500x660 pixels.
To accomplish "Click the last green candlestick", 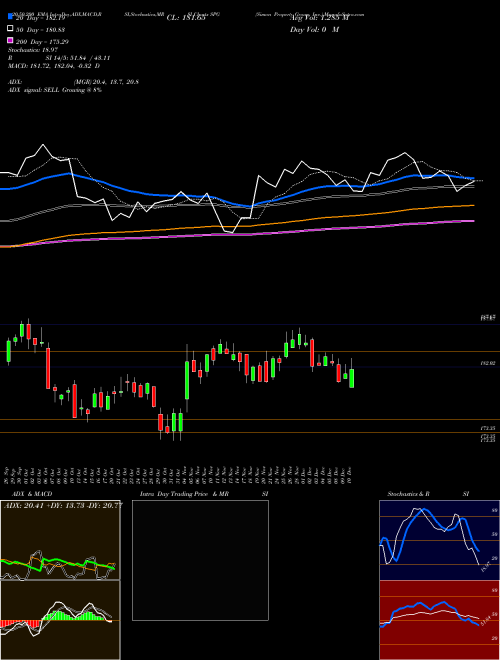I will 351,378.
